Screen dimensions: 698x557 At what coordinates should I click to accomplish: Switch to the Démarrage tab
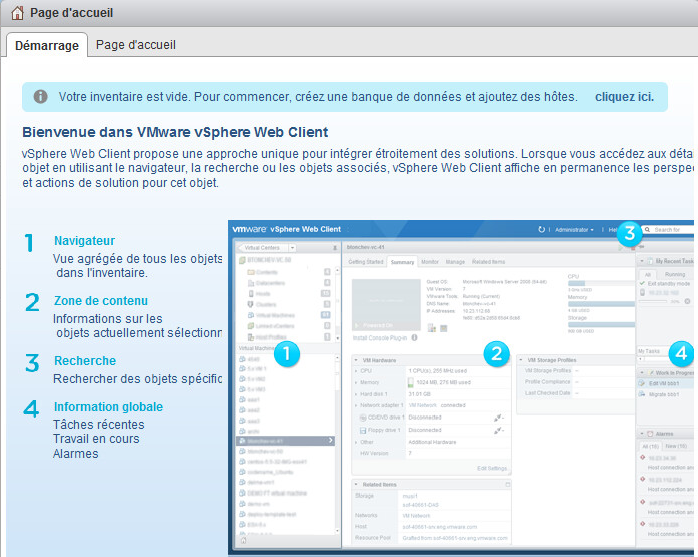coord(47,45)
